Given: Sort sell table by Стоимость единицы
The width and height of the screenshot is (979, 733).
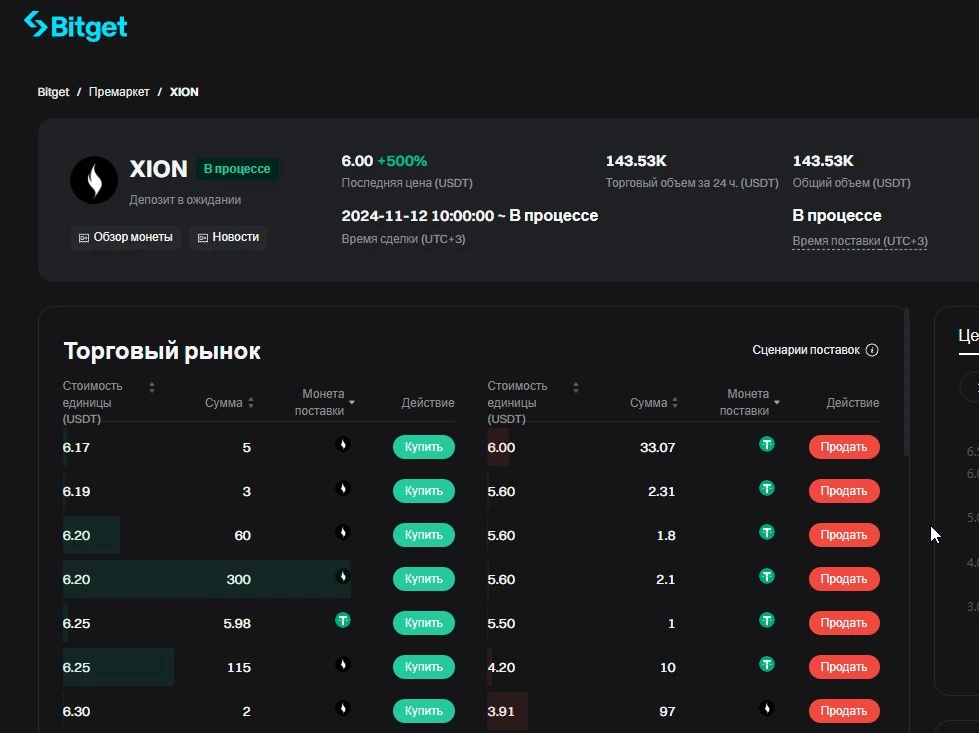Looking at the screenshot, I should click(x=576, y=388).
